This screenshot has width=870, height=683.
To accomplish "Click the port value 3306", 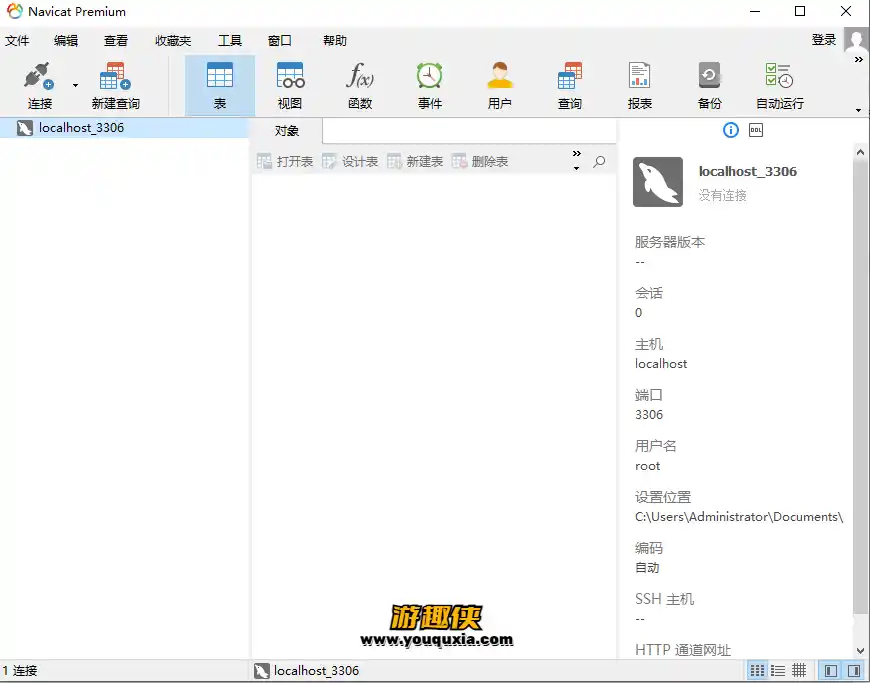I will 649,415.
